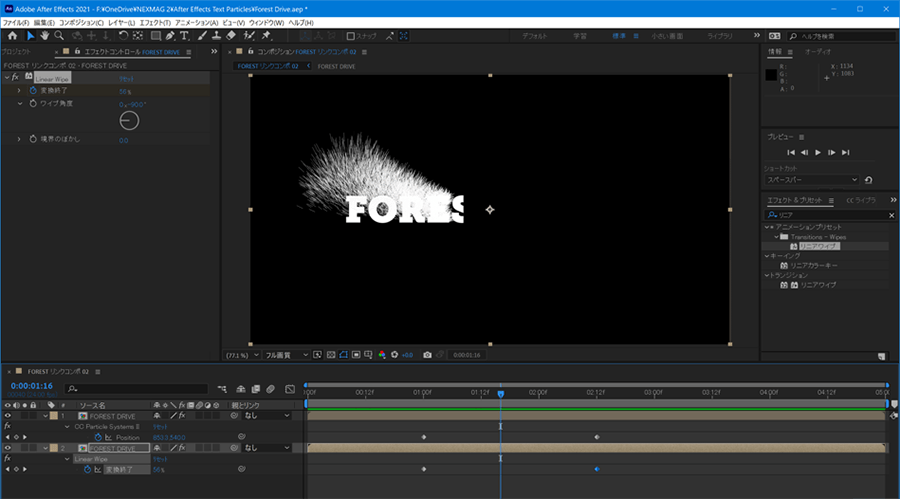The width and height of the screenshot is (900, 499).
Task: Select the Zoom magnifier tool
Action: 59,36
